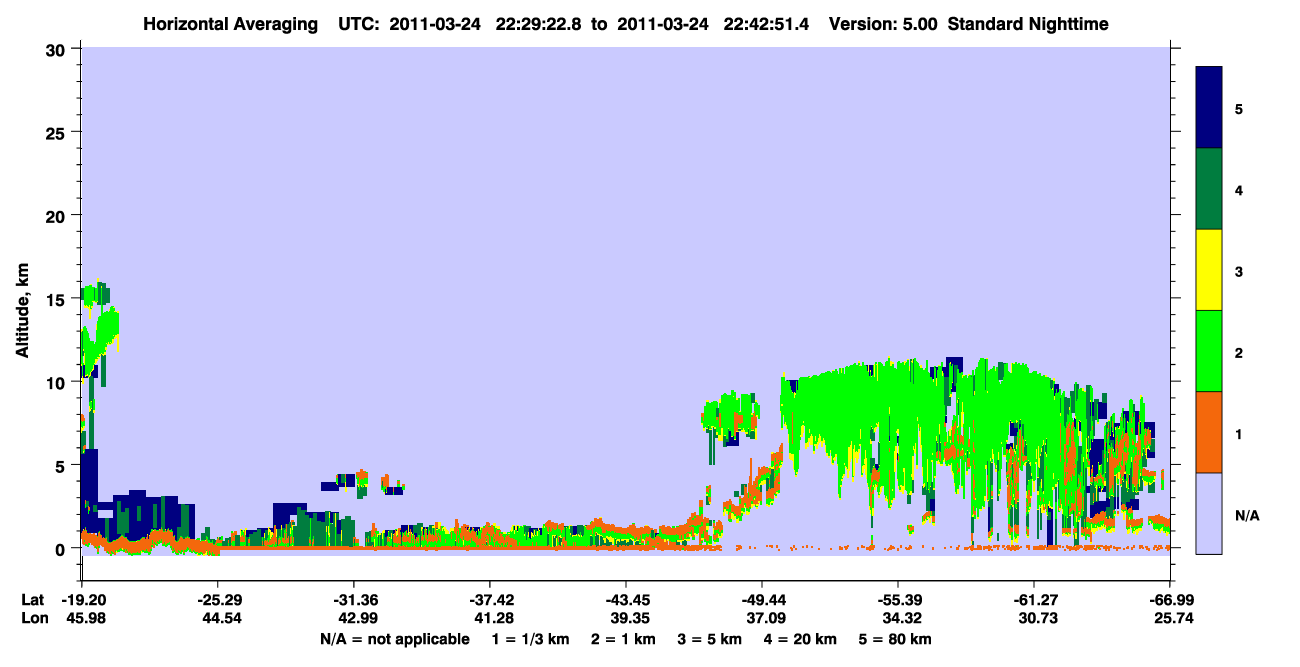Click the '2 = 1 km' legend text

pos(625,639)
